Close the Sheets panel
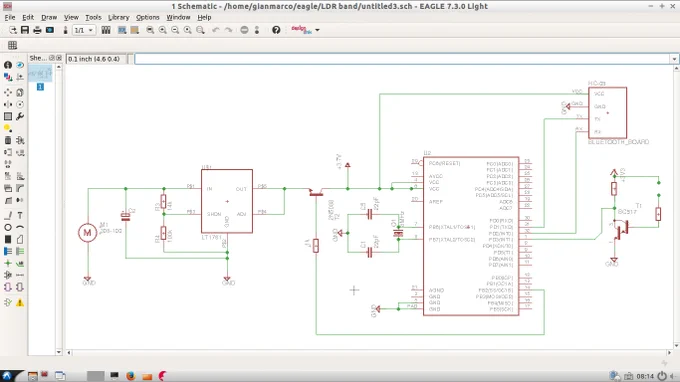This screenshot has width=680, height=382. click(x=59, y=58)
